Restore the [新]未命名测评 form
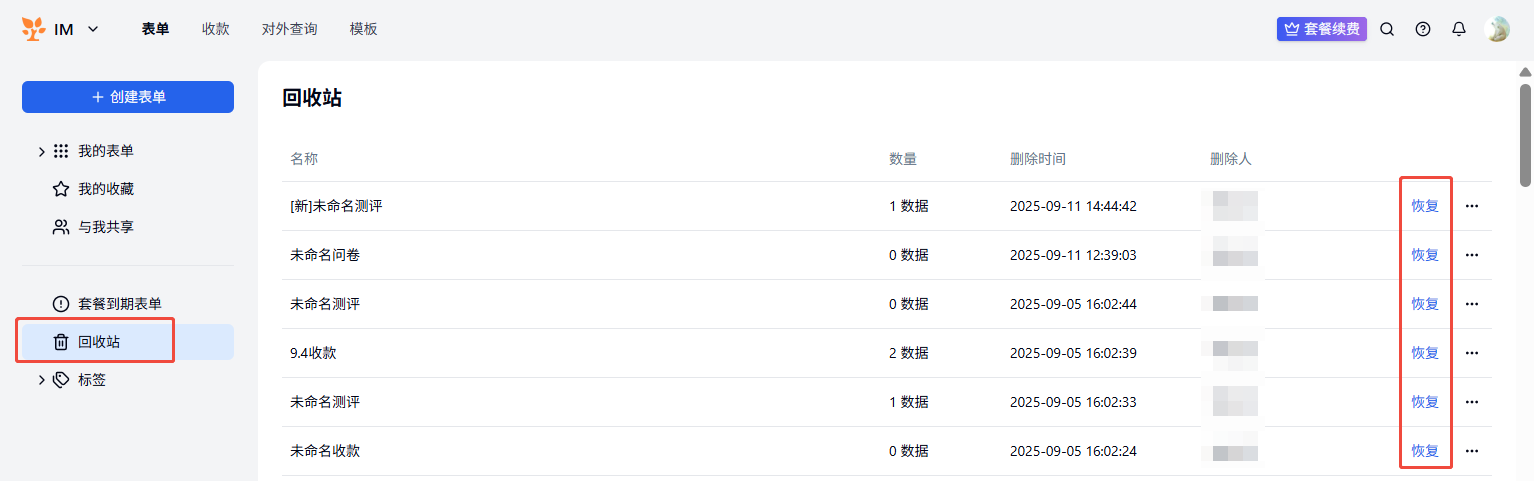The height and width of the screenshot is (481, 1534). point(1425,206)
